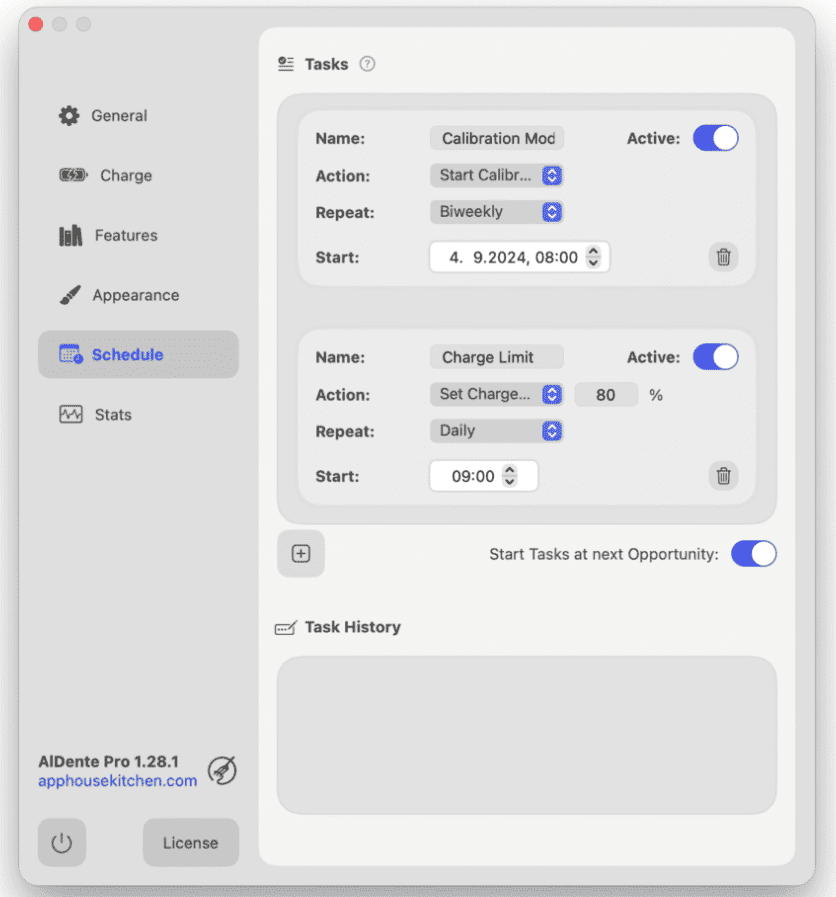Open the General settings tab

[x=103, y=116]
